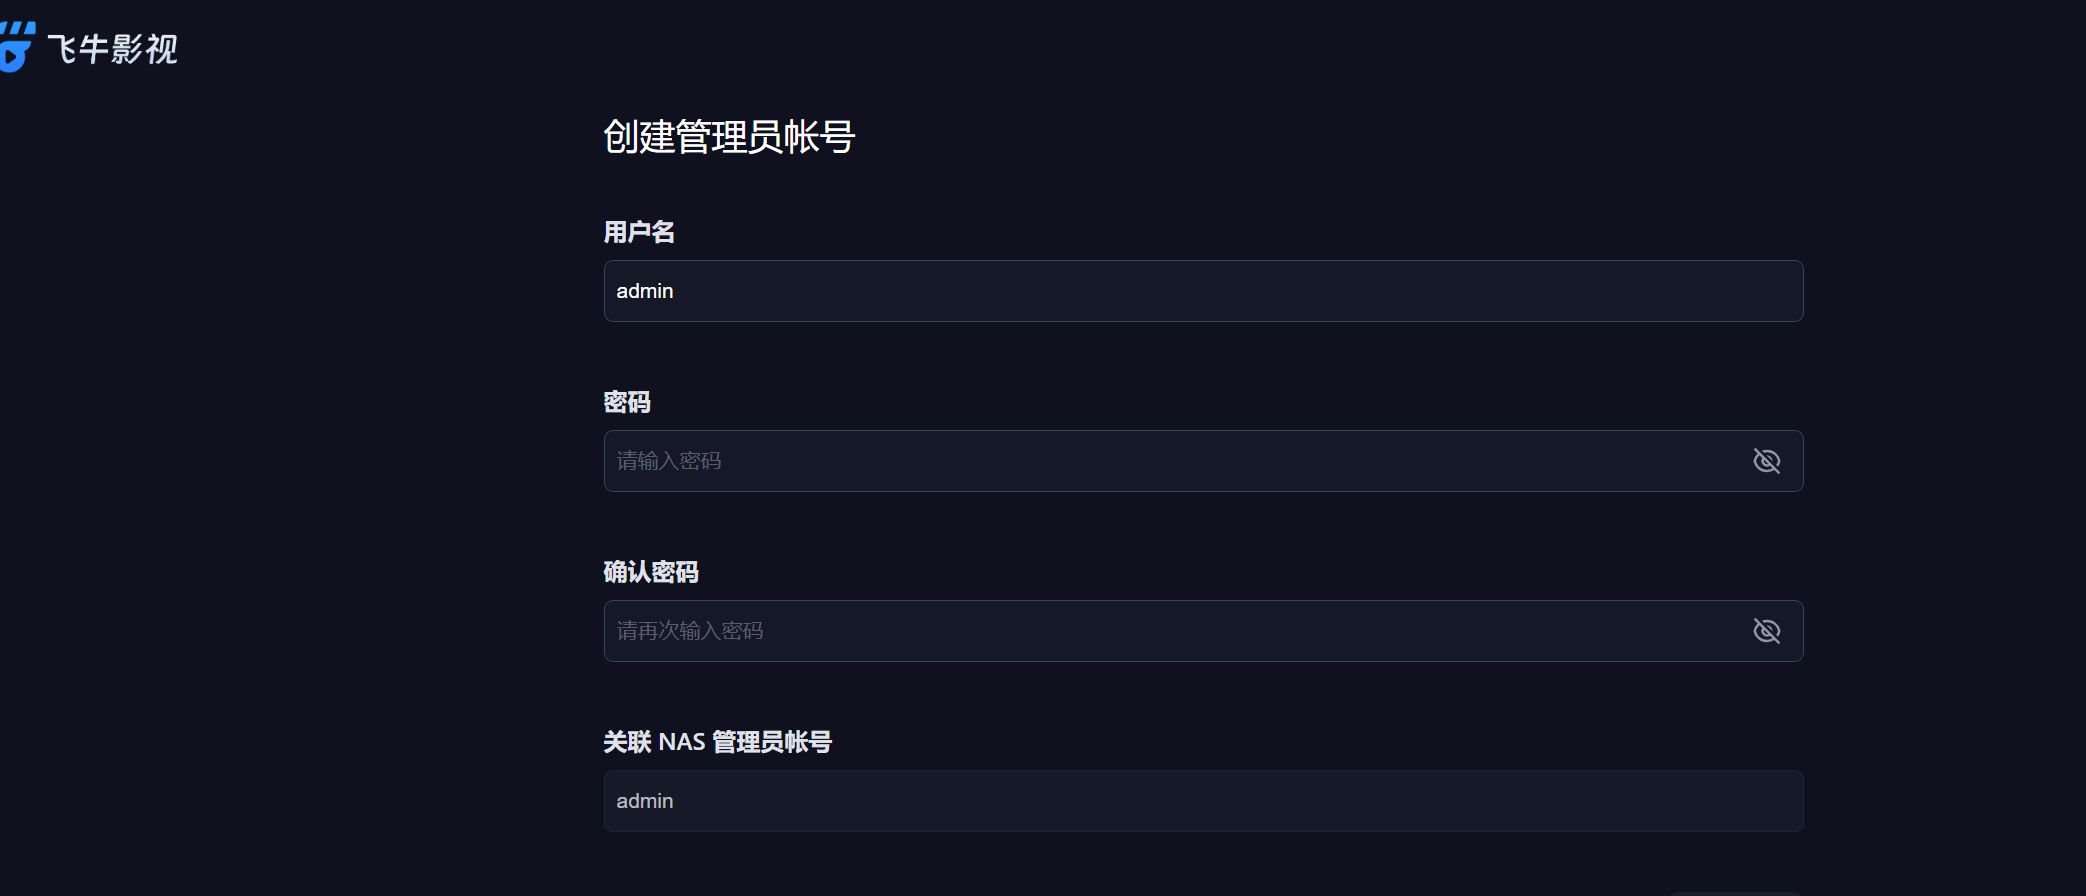Click the placeholder text 请再次输入密码

click(690, 631)
